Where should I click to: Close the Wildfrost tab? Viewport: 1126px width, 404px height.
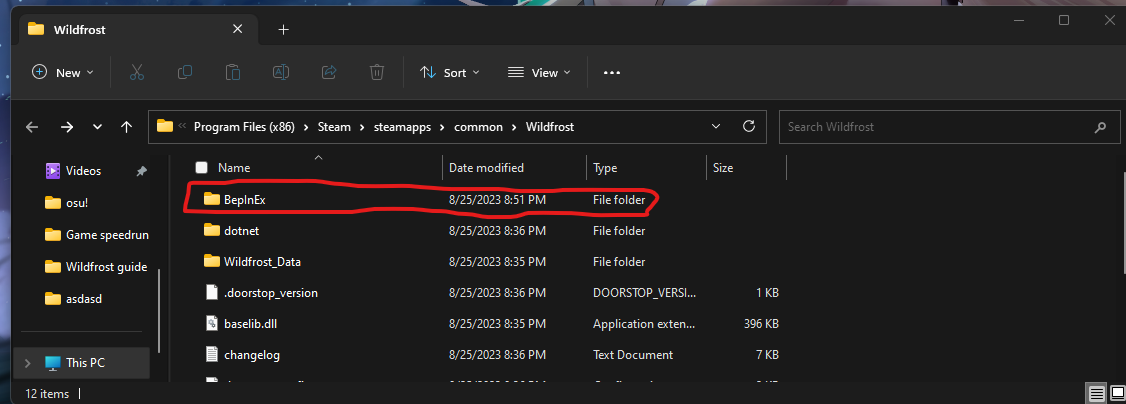[x=238, y=29]
